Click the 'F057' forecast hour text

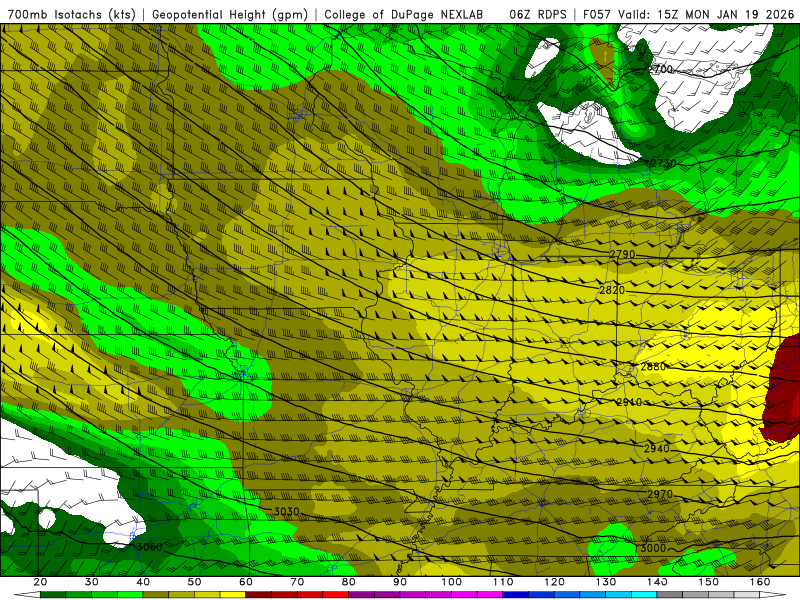point(597,14)
